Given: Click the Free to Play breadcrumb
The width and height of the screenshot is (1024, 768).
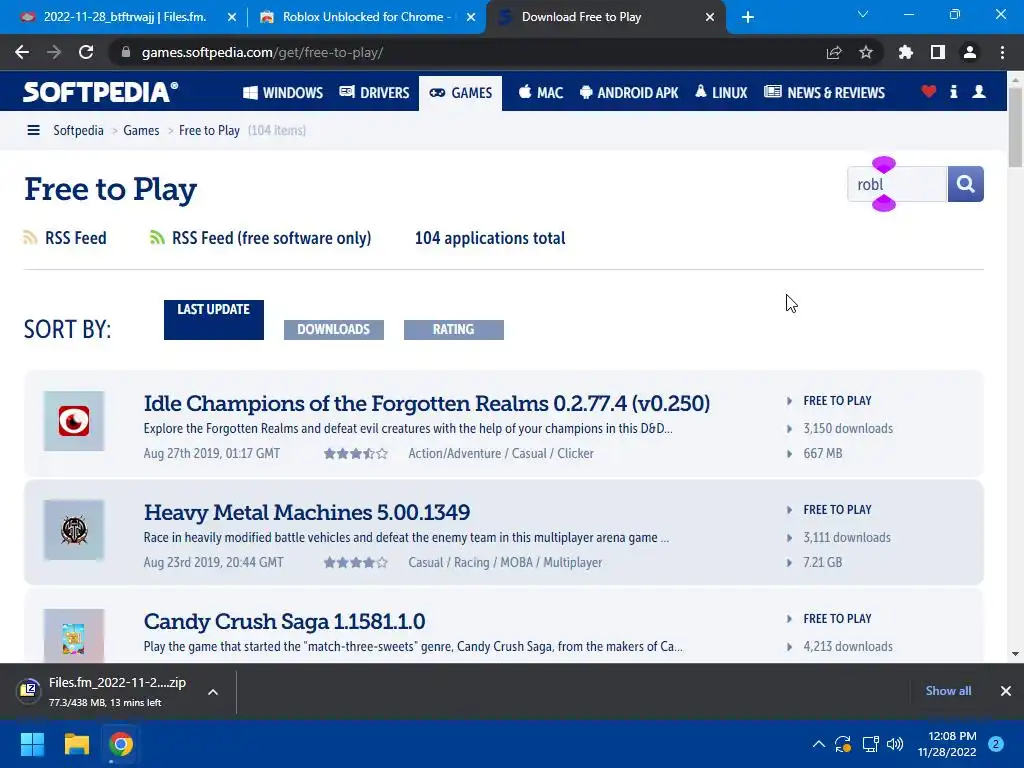Looking at the screenshot, I should click(209, 130).
